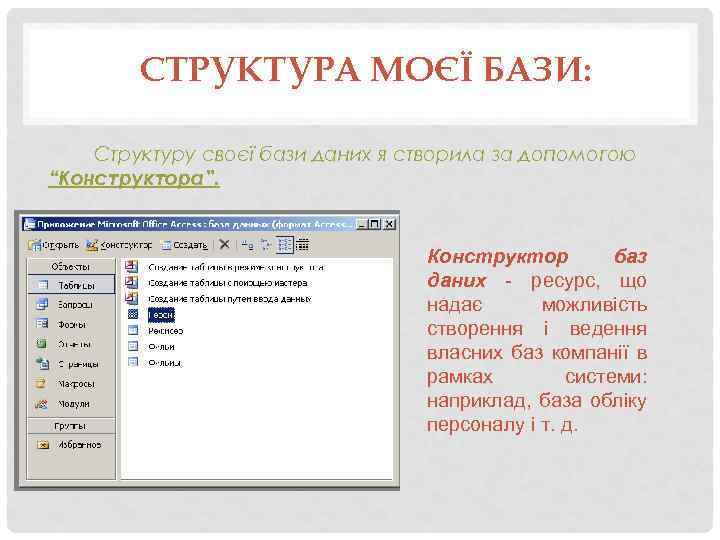This screenshot has height=540, width=720.
Task: Click the Создать toolbar button
Action: tap(184, 245)
